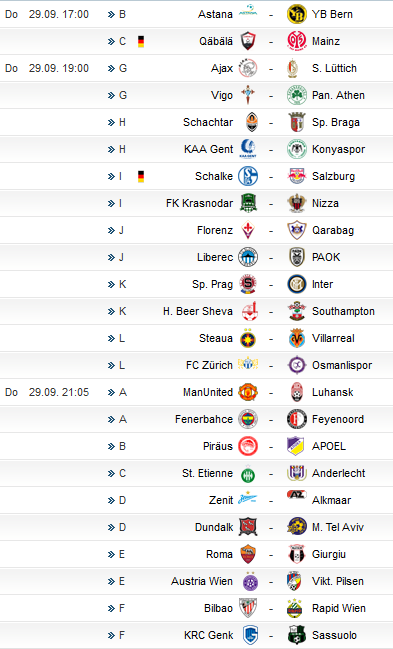Open group B link for Astana match
This screenshot has width=393, height=649.
117,14
